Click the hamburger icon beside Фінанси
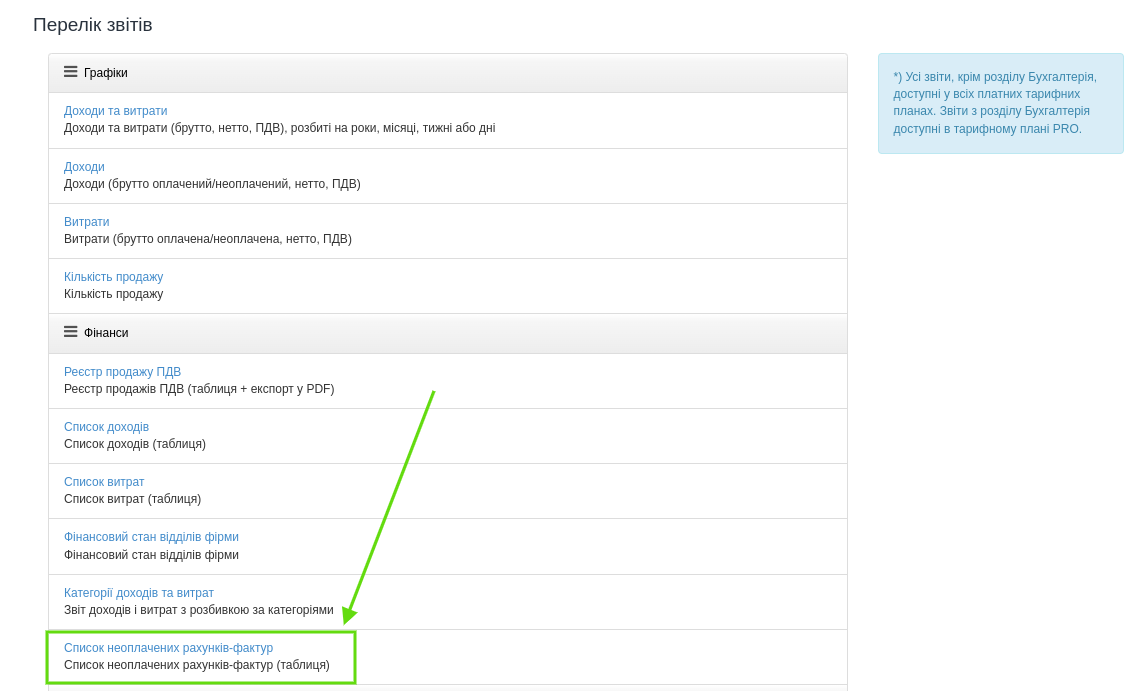Viewport: 1139px width, 691px height. click(x=70, y=332)
